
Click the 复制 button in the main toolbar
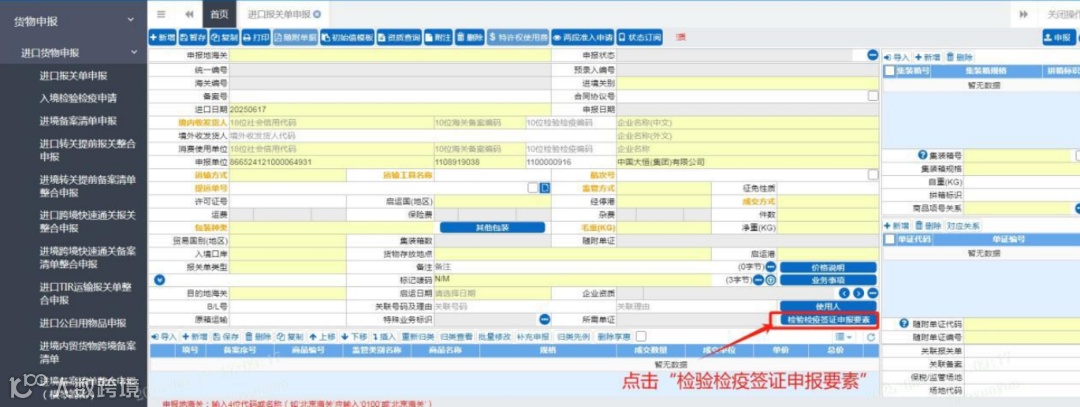pos(223,37)
